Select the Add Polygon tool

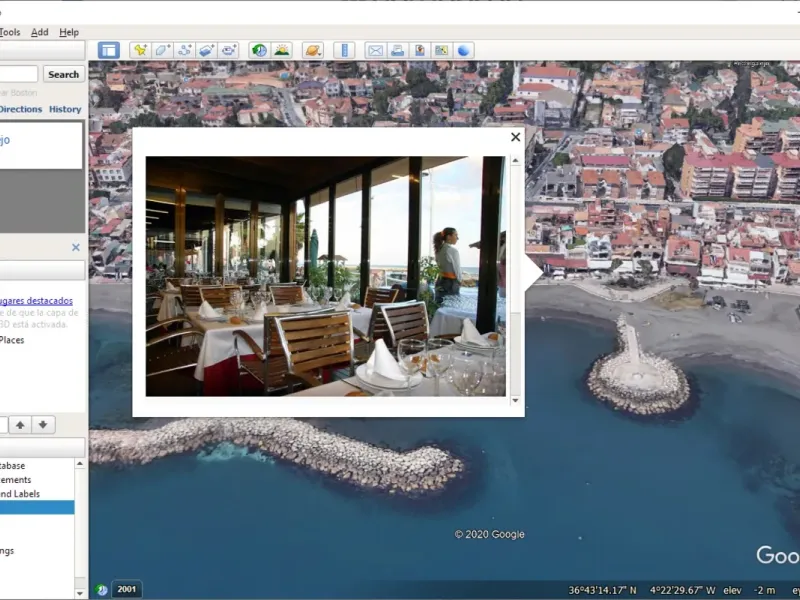click(162, 50)
